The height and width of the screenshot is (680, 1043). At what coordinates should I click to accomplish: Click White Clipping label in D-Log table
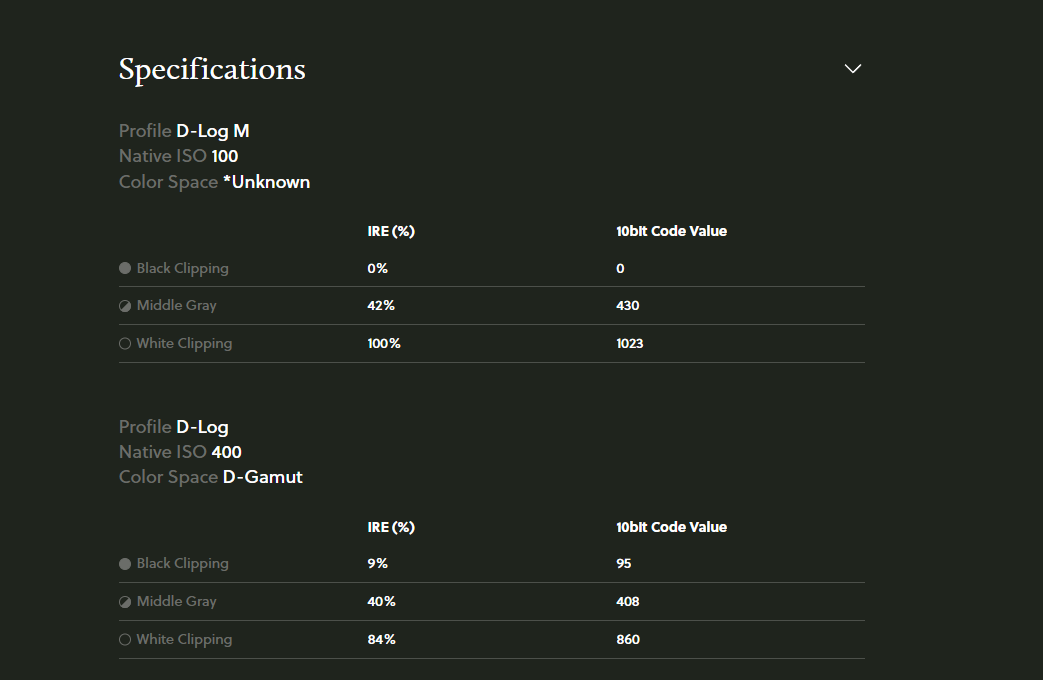coord(184,639)
